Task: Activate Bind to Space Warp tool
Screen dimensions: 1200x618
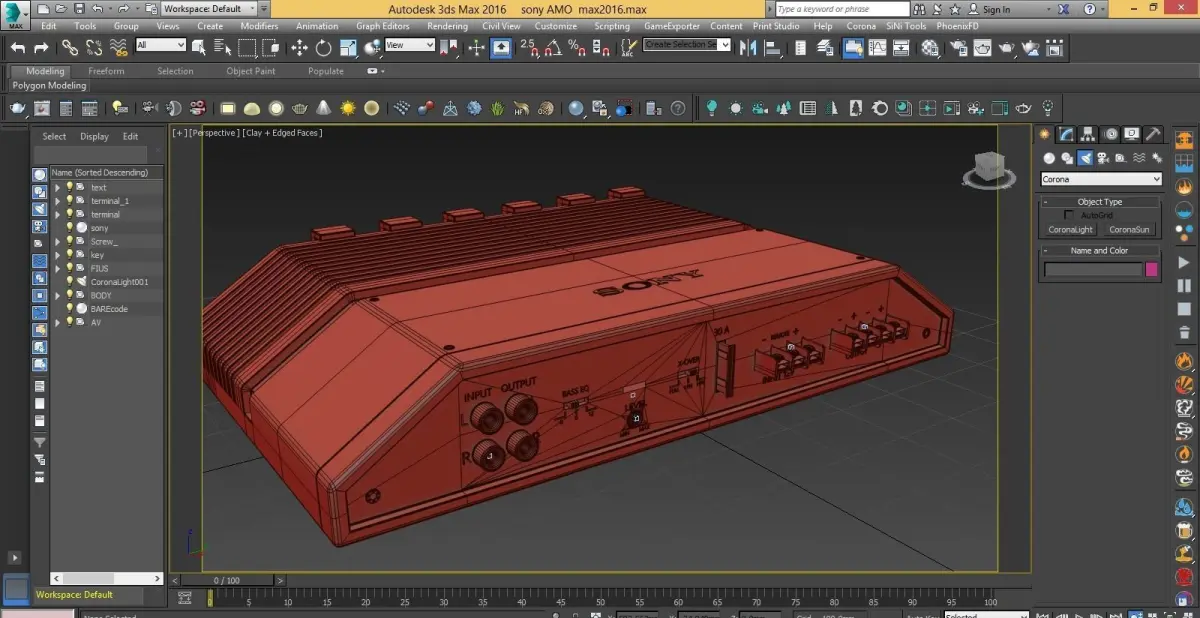Action: 119,47
